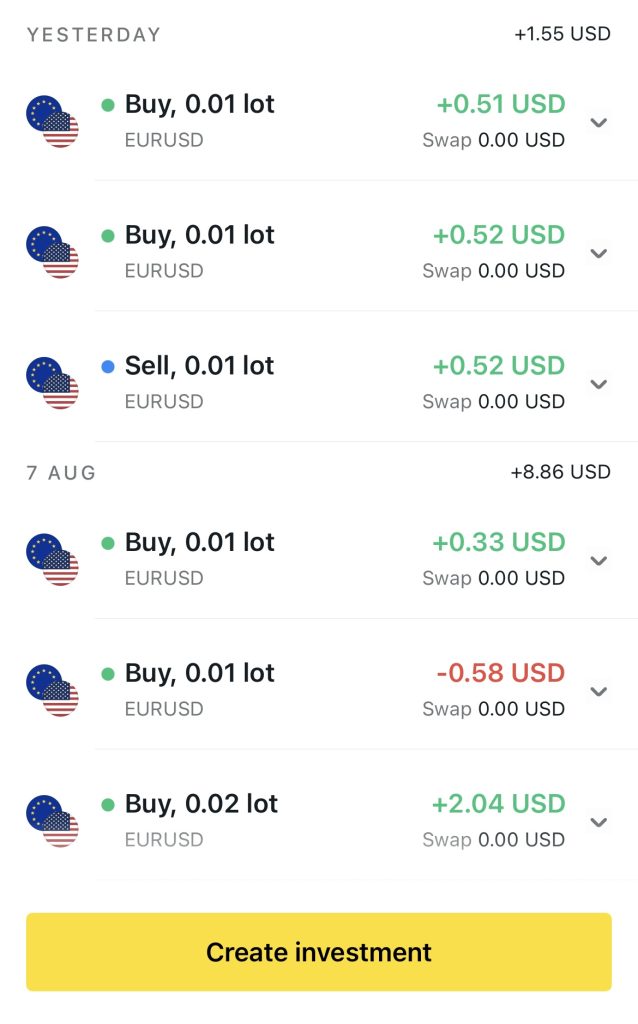The image size is (638, 1024).
Task: Click EURUSD flag icon of 0.02 lot trade
Action: (52, 822)
